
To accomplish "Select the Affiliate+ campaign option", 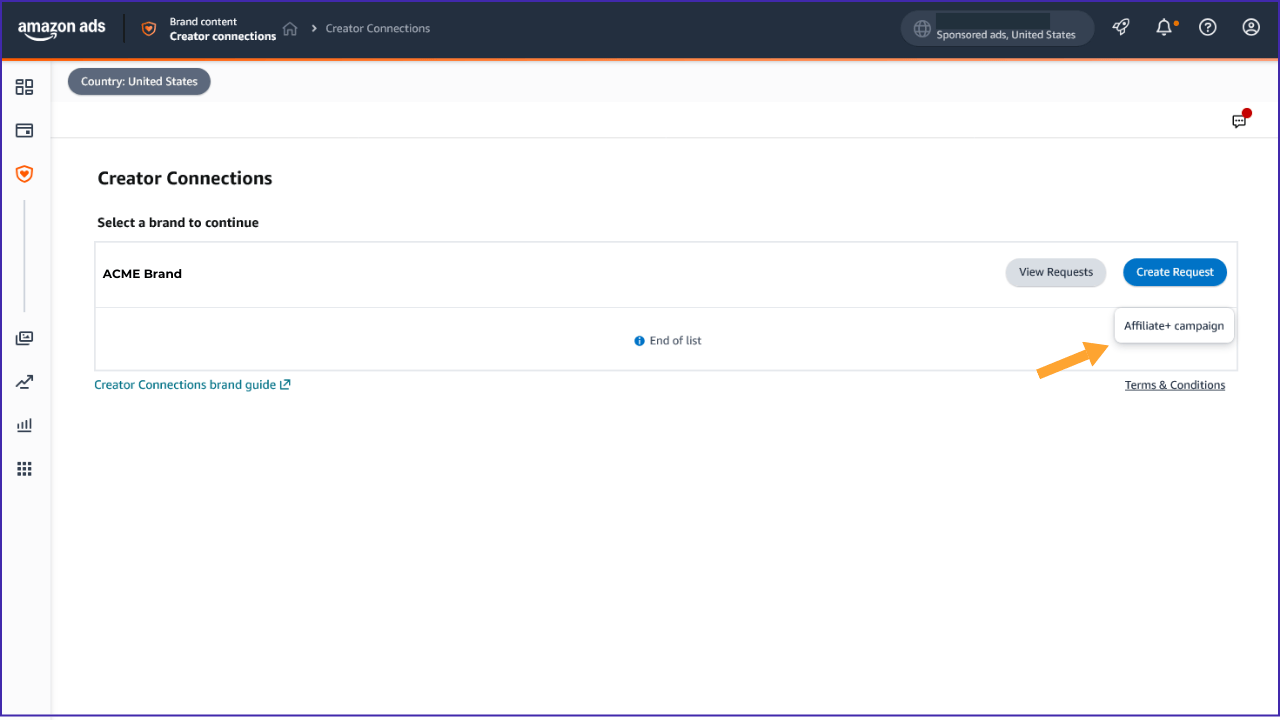I will pos(1174,325).
